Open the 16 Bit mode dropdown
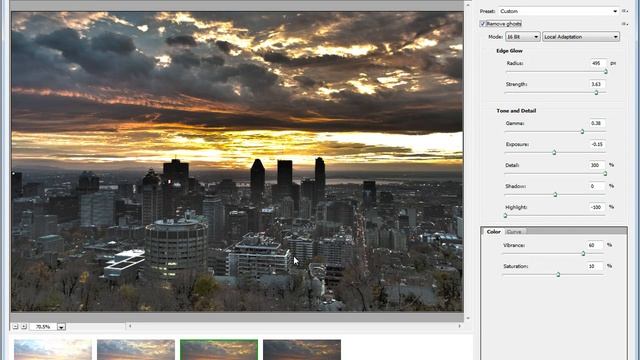Image resolution: width=640 pixels, height=360 pixels. tap(523, 37)
